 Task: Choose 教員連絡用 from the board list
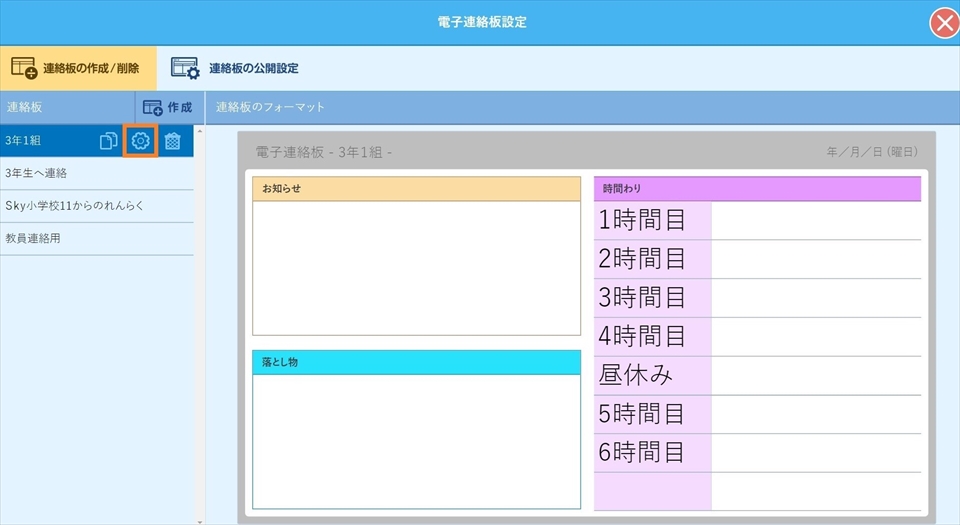pos(97,238)
